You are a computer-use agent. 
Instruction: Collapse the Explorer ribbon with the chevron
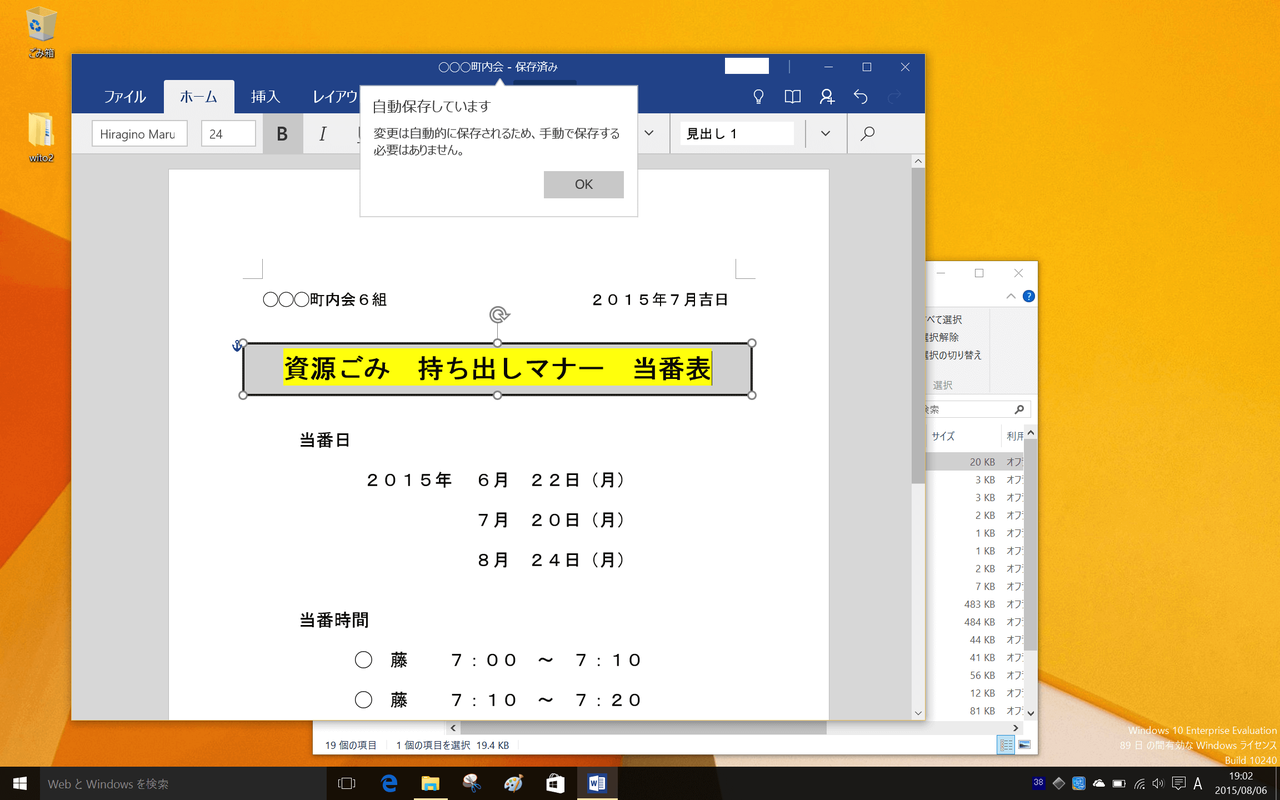click(x=1011, y=297)
